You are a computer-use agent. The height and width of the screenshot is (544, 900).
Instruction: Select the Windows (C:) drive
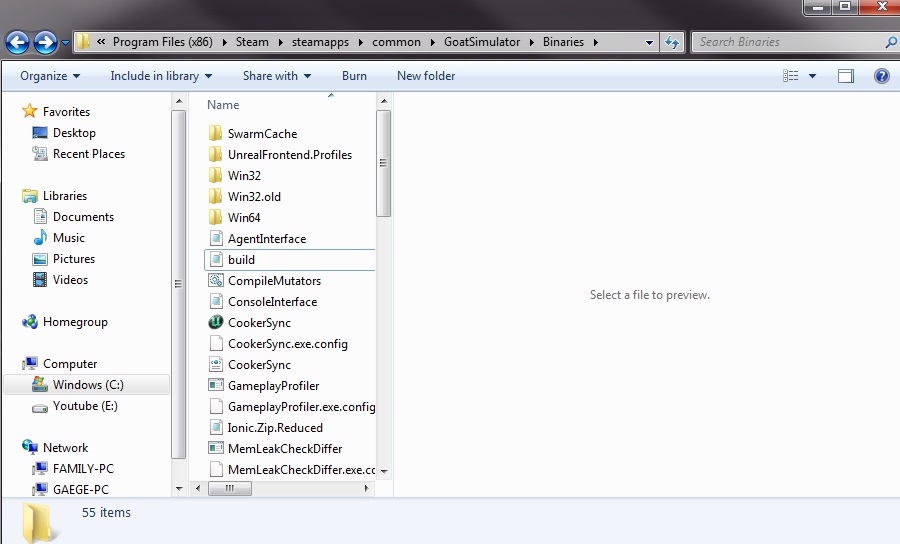86,384
